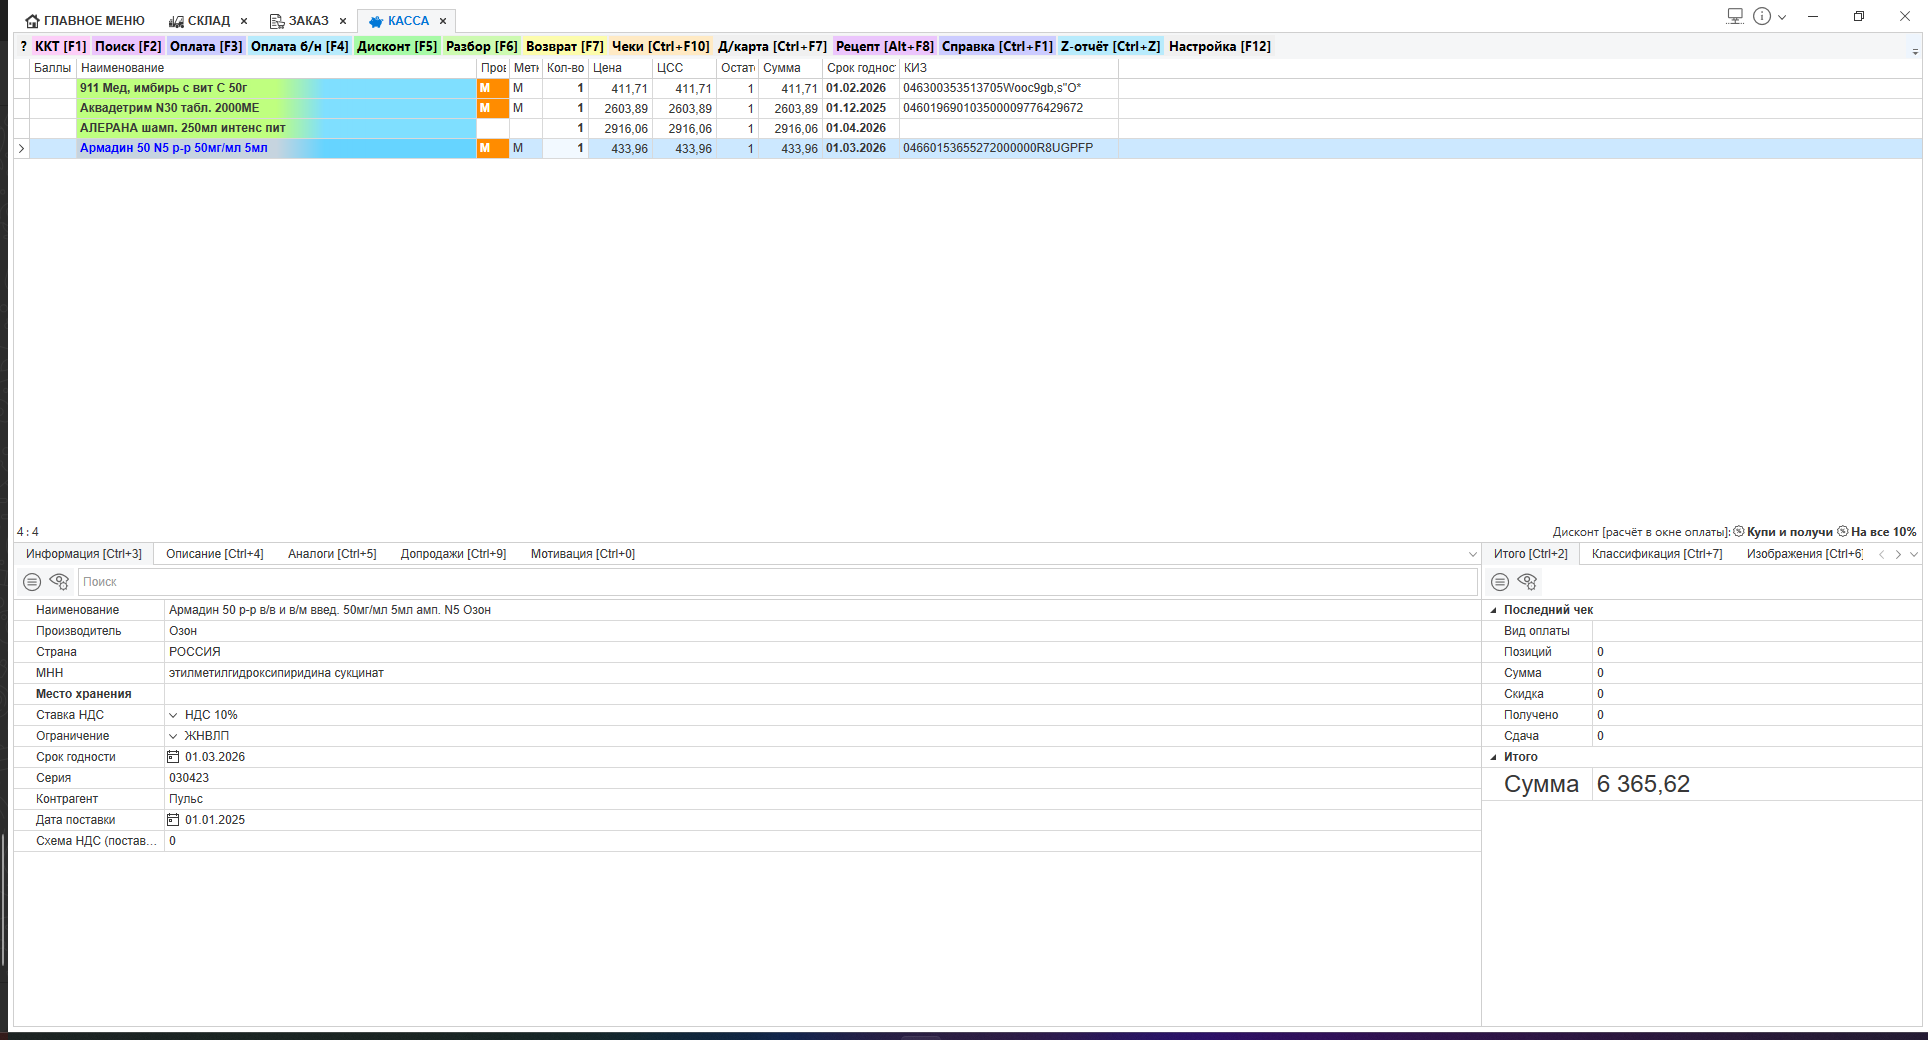
Task: Click the Рецепт [Alt+F8] button
Action: click(885, 47)
